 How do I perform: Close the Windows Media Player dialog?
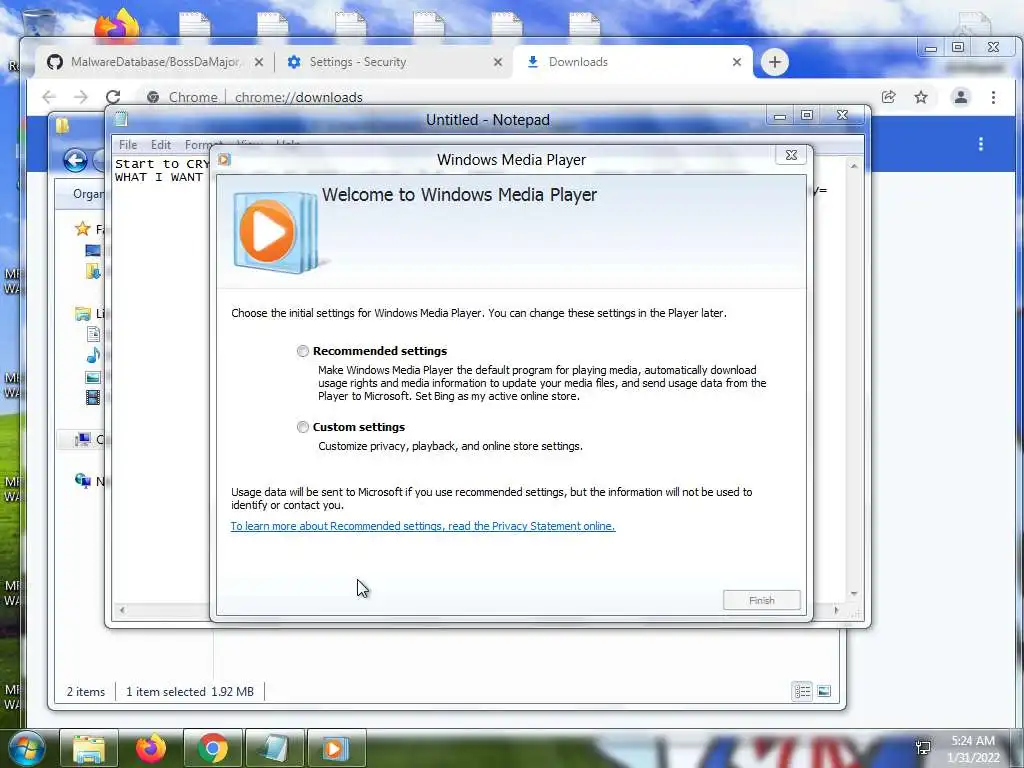(791, 155)
